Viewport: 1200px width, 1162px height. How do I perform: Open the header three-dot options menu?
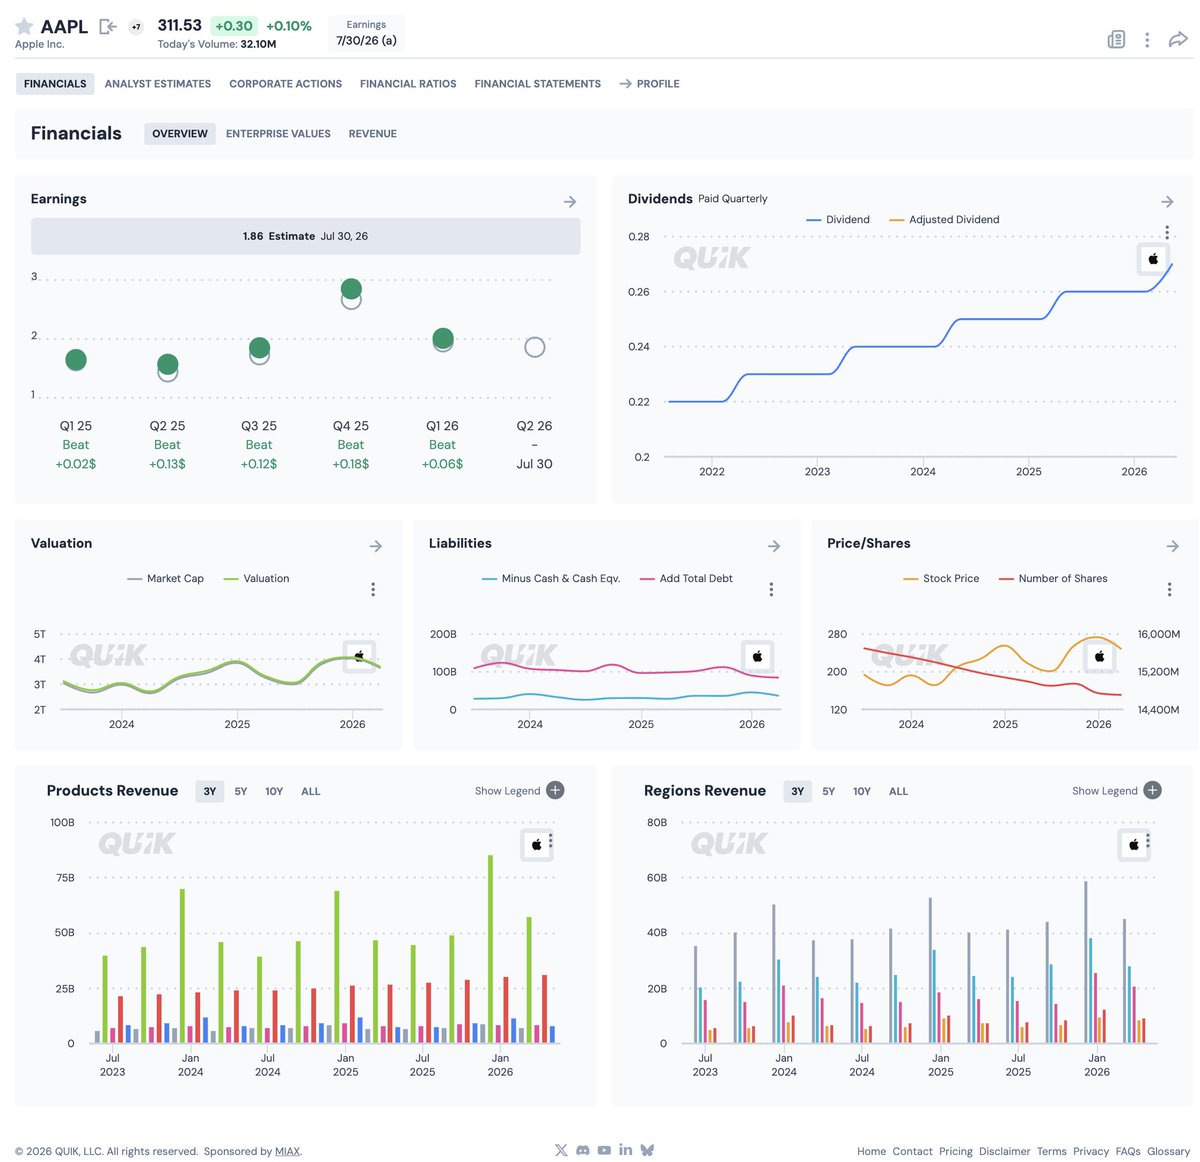pos(1147,39)
